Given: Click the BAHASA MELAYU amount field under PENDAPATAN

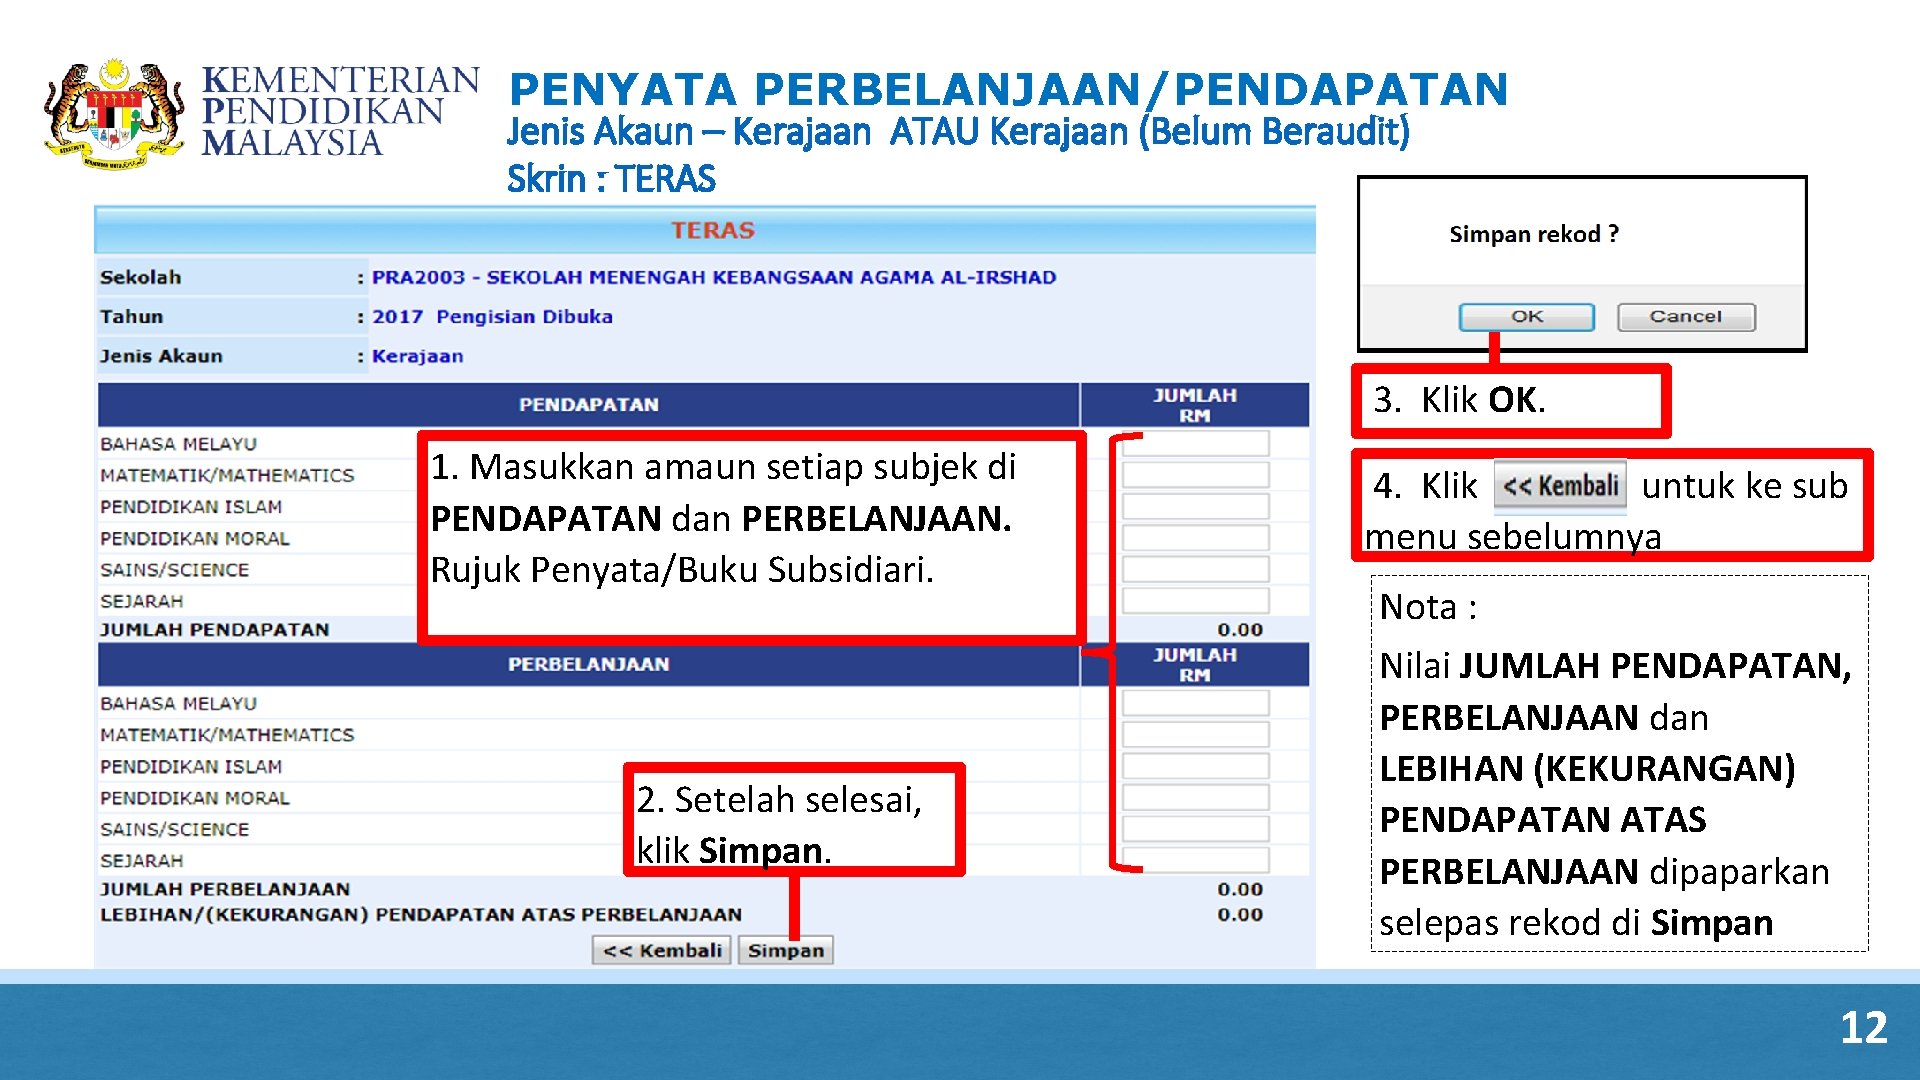Looking at the screenshot, I should 1195,443.
